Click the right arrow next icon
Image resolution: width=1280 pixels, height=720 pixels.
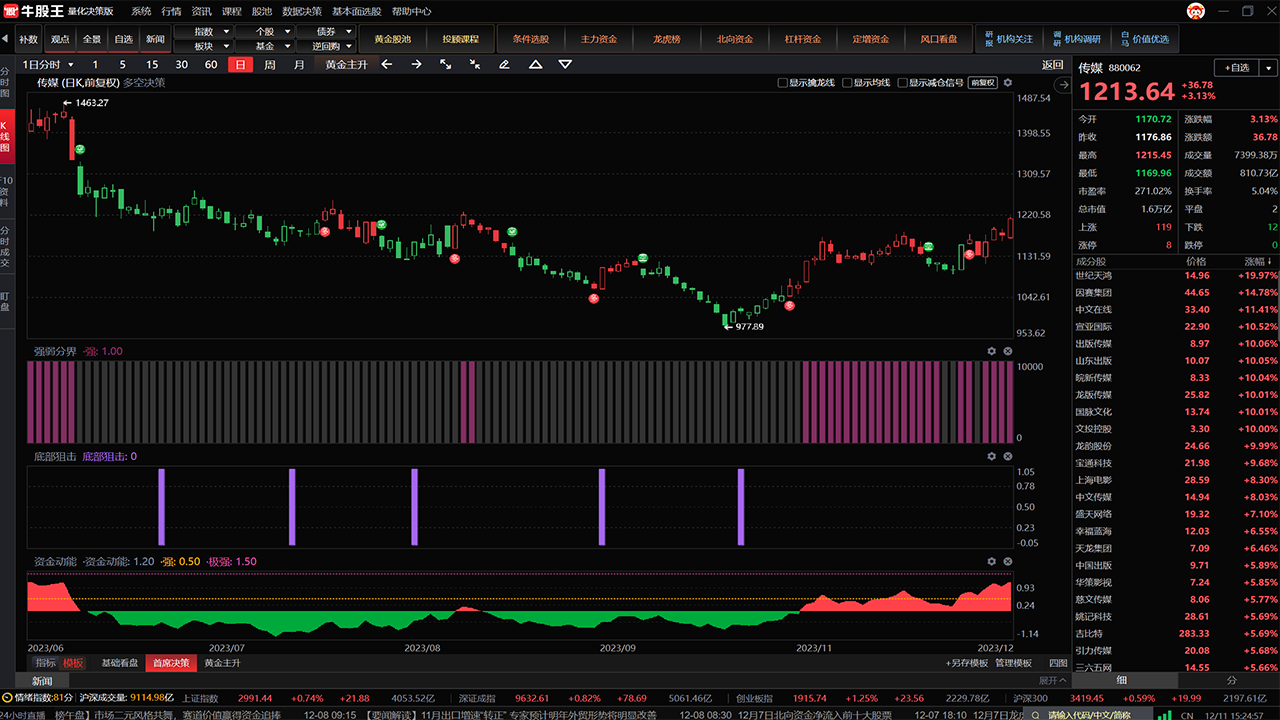(x=416, y=64)
